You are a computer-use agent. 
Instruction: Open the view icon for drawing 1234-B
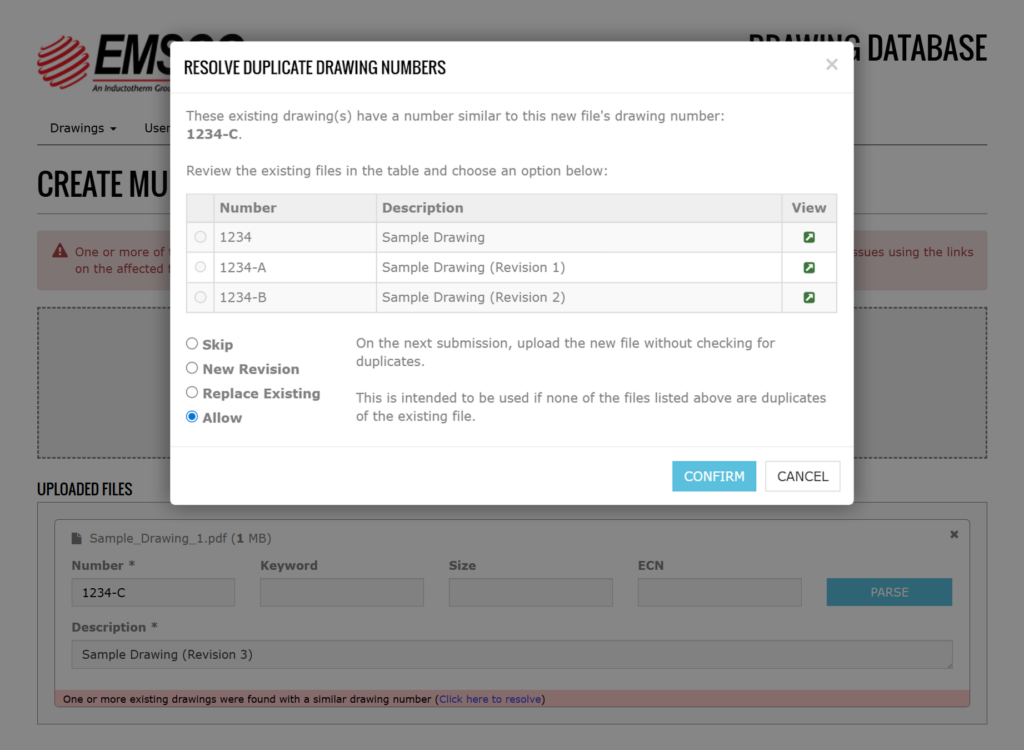click(x=808, y=297)
